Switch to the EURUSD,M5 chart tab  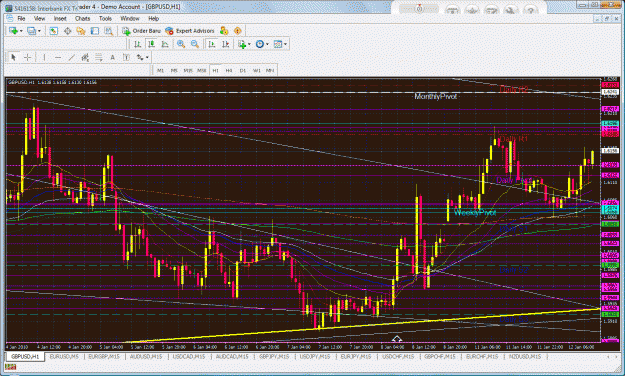64,356
